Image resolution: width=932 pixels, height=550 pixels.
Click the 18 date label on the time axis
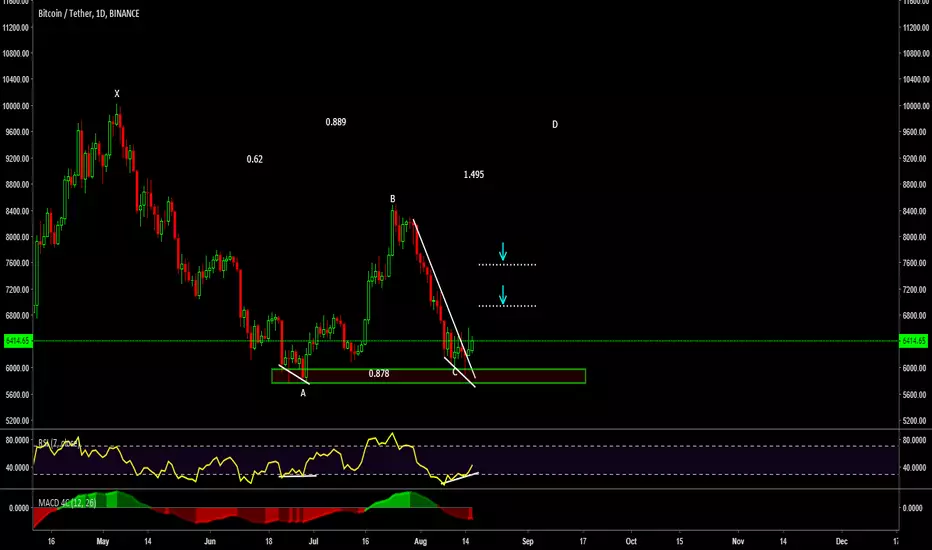(x=269, y=541)
